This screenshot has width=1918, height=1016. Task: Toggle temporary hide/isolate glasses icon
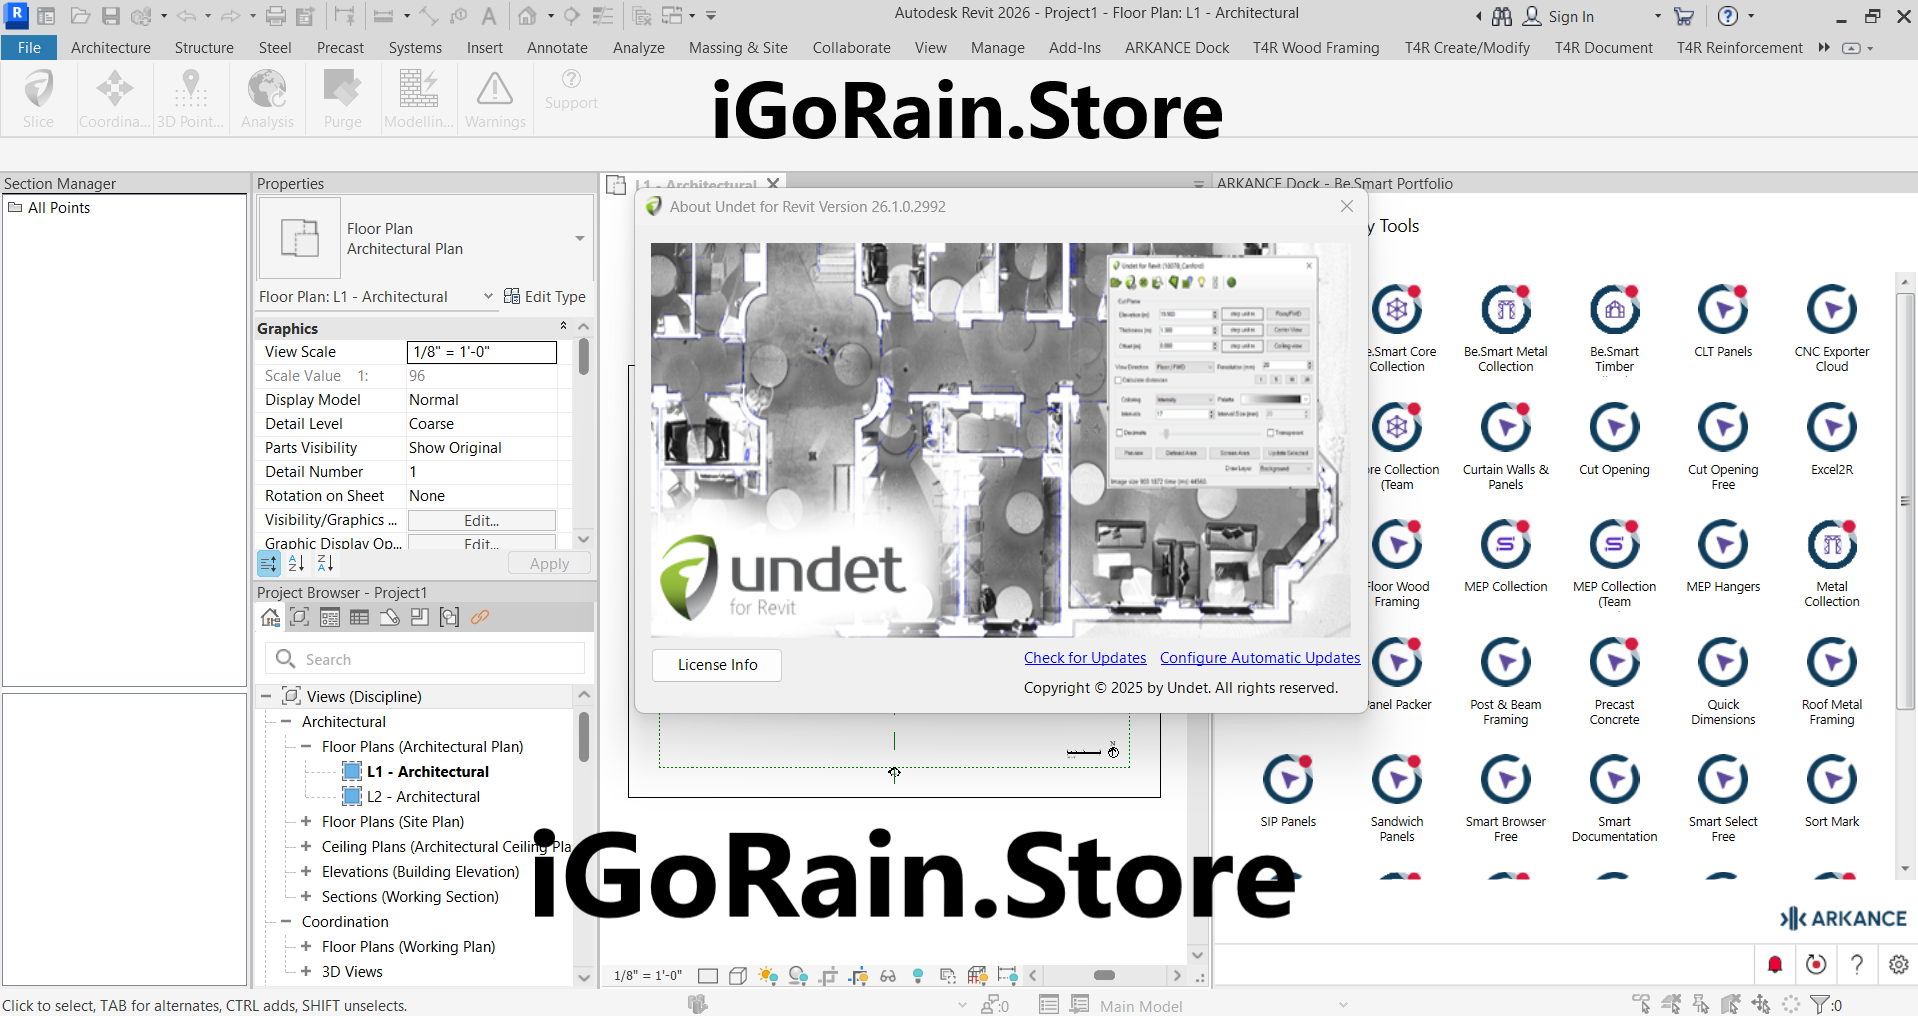point(888,976)
